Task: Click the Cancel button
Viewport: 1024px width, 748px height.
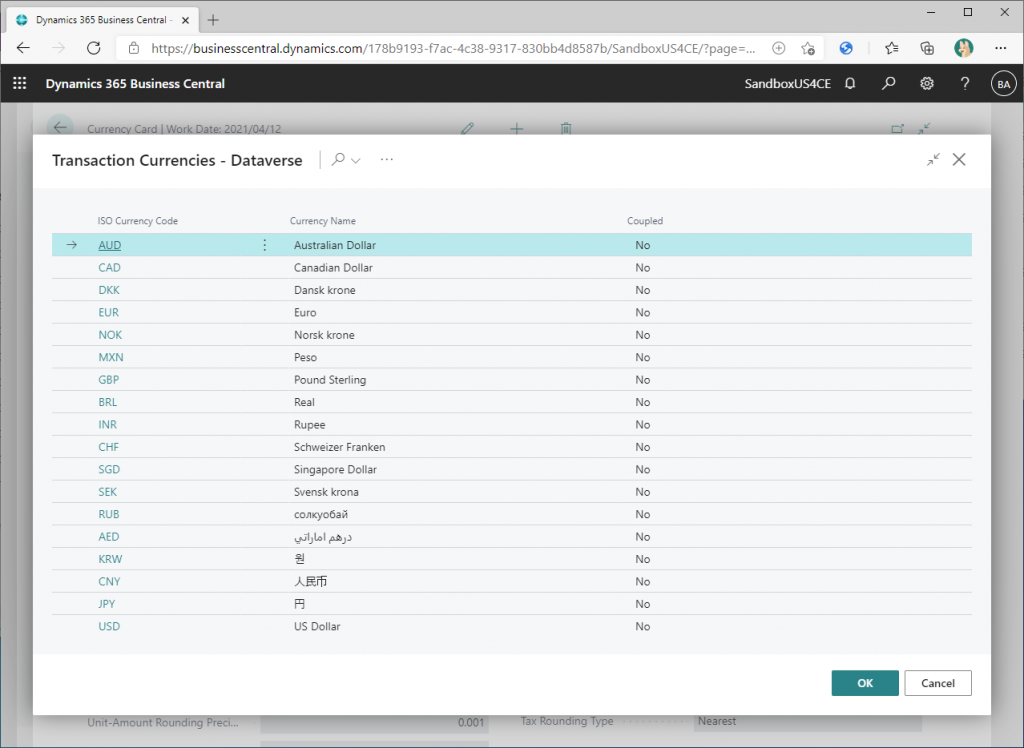Action: (938, 683)
